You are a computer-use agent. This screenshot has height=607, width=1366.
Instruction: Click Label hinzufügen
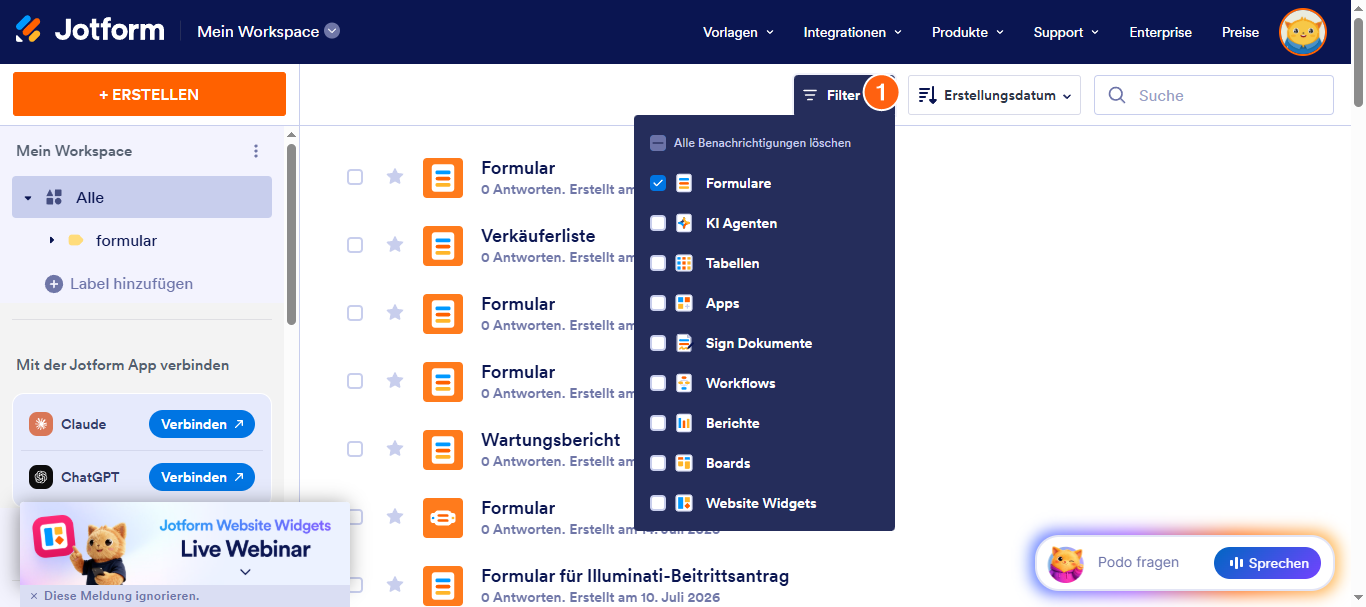click(131, 284)
